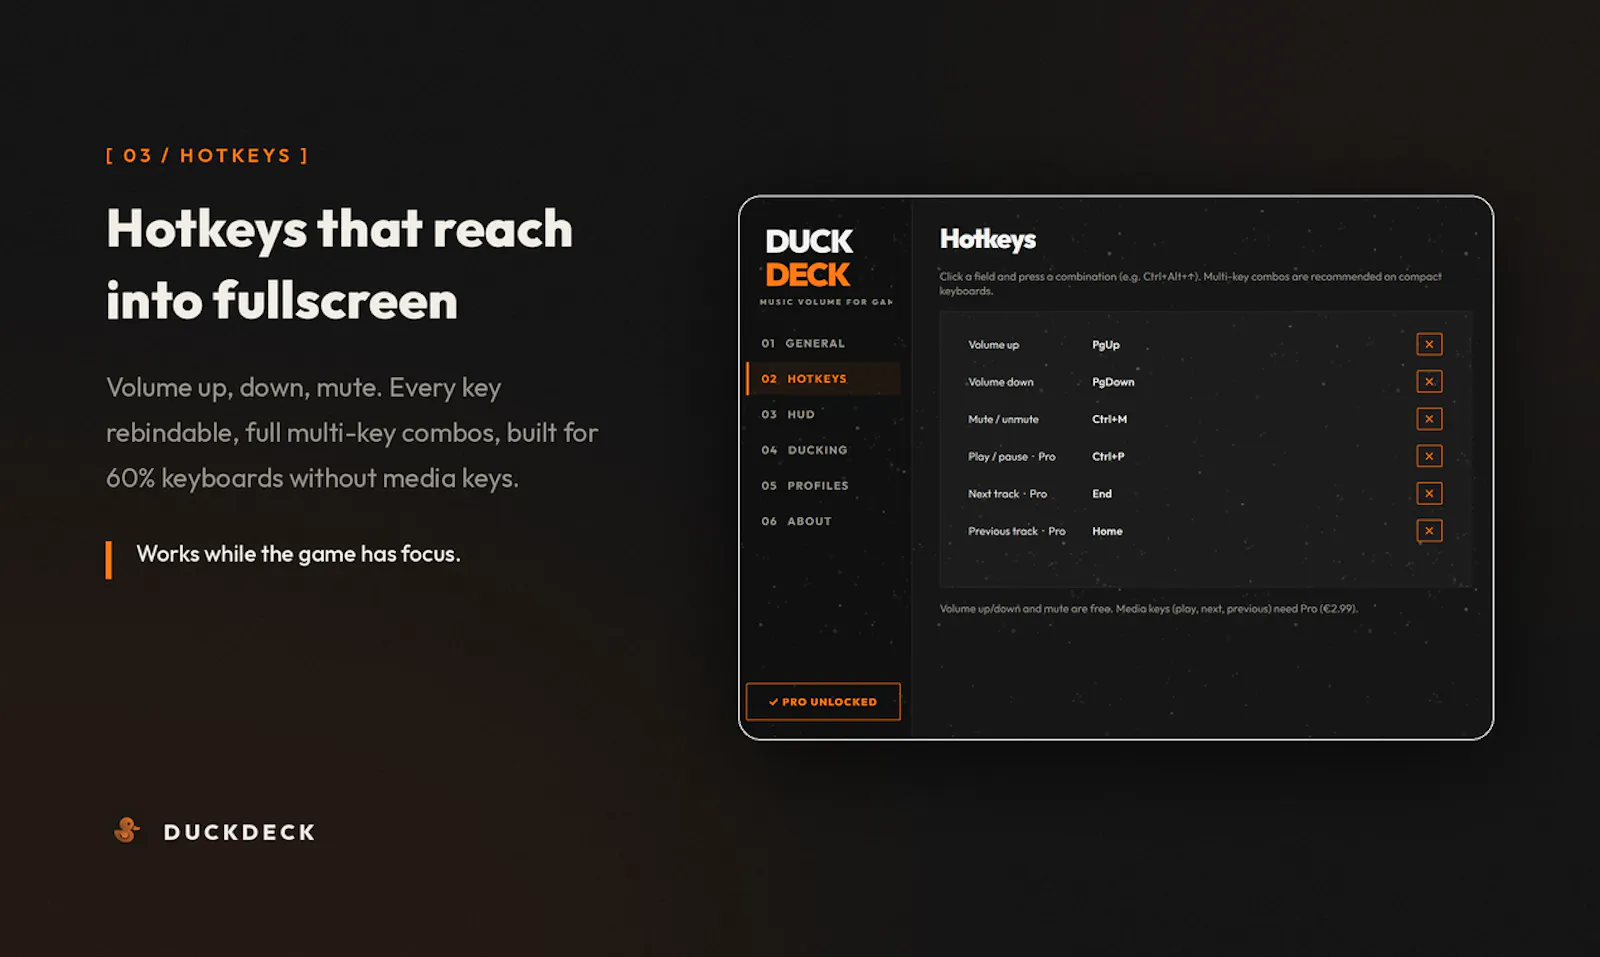
Task: Click the 'Volume up, down, mute' description paragraph
Action: [x=352, y=432]
